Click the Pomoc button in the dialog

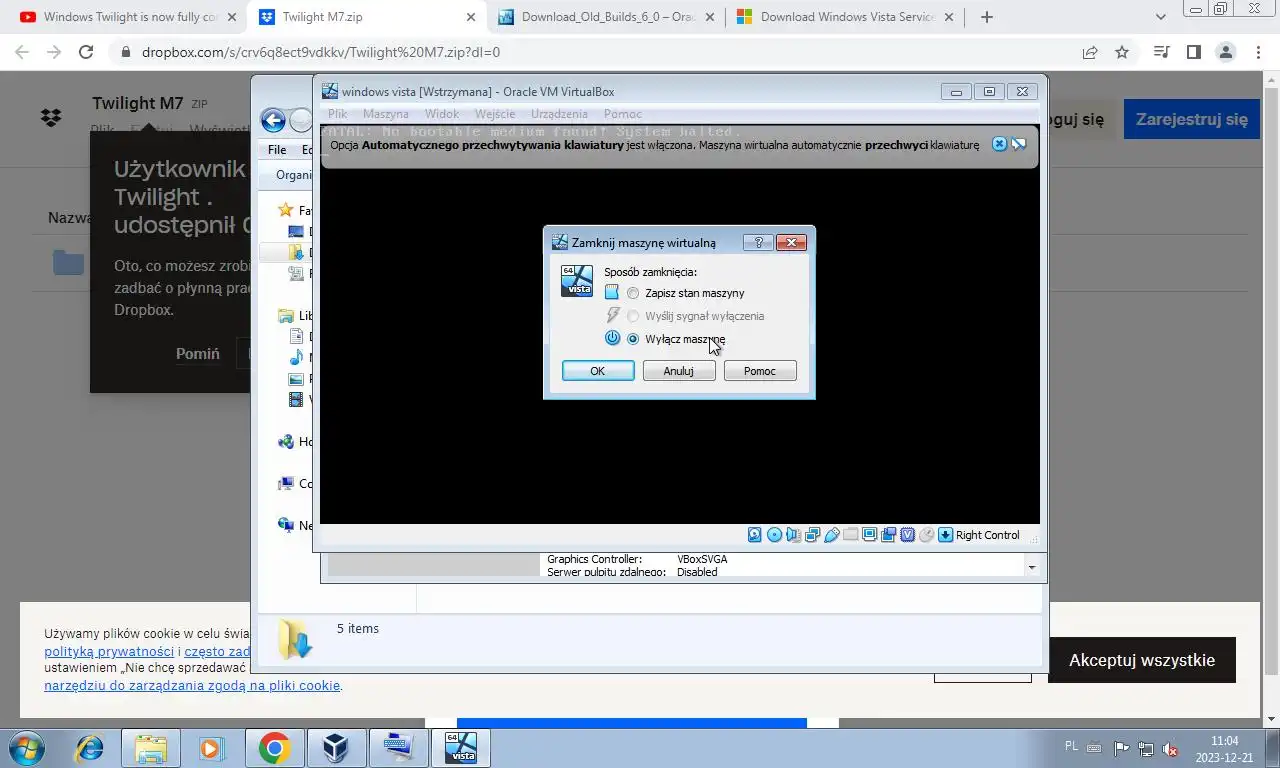point(760,371)
